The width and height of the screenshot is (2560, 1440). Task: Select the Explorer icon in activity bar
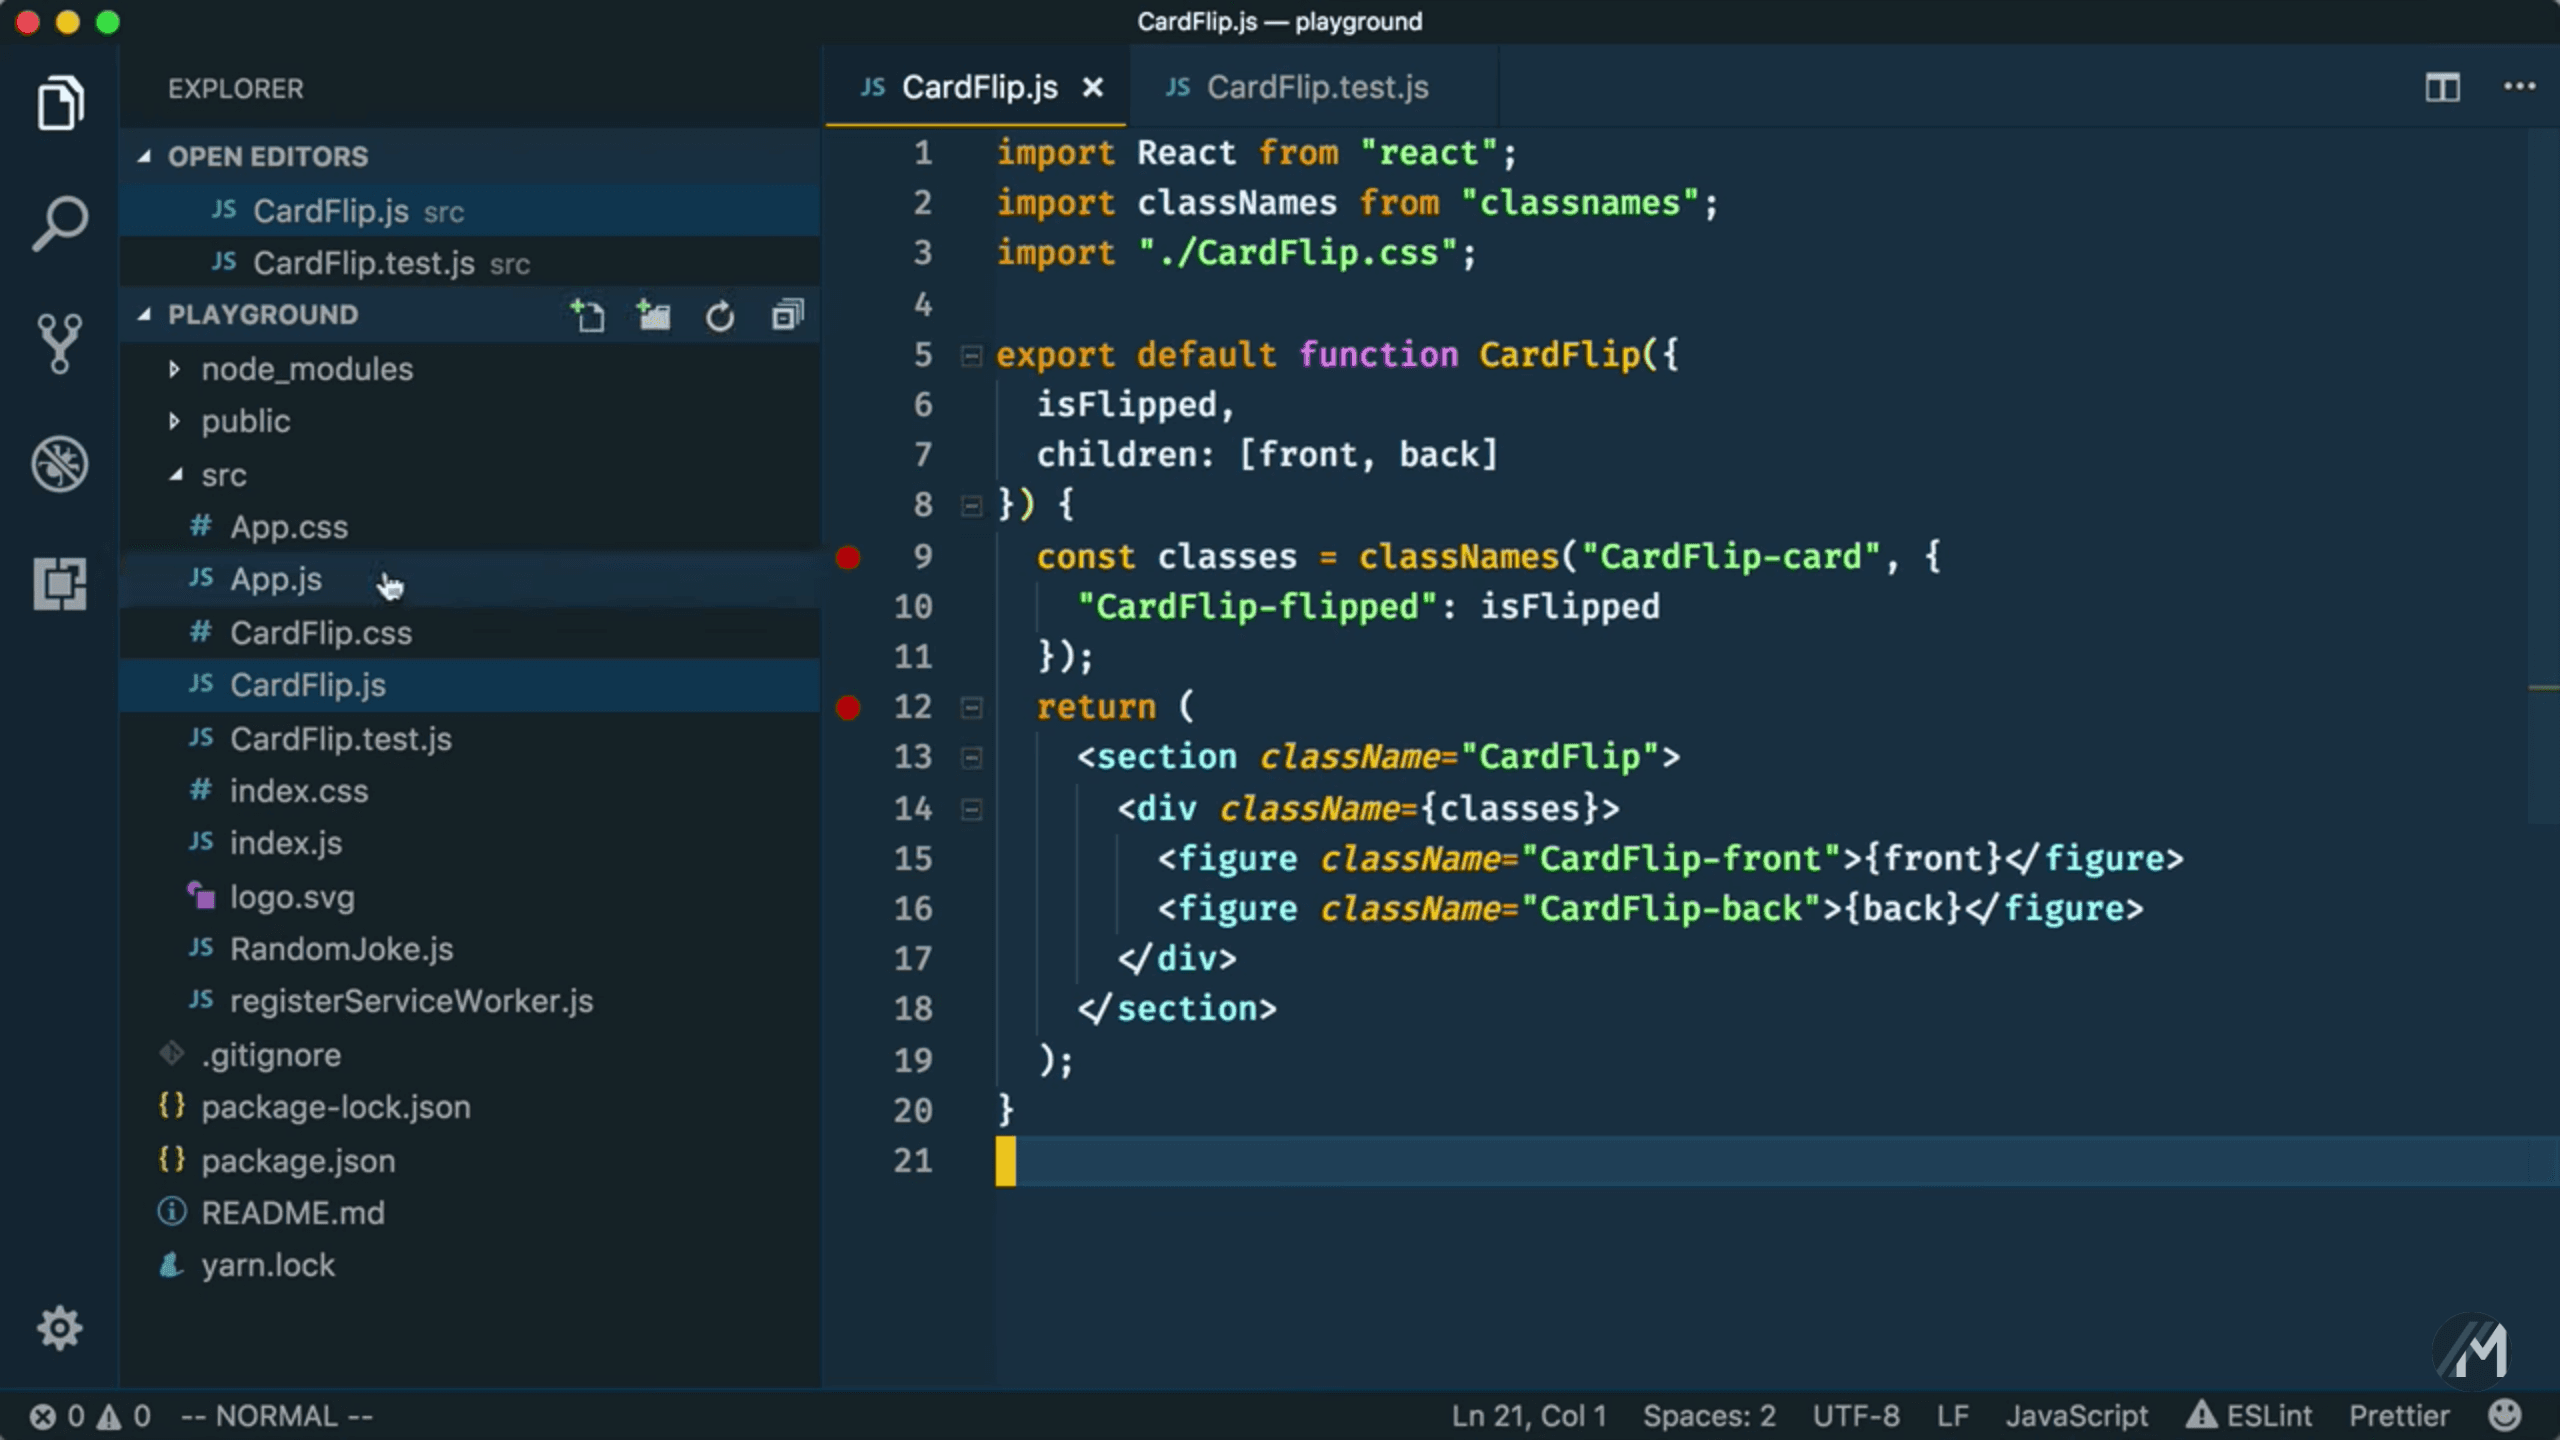(x=60, y=104)
